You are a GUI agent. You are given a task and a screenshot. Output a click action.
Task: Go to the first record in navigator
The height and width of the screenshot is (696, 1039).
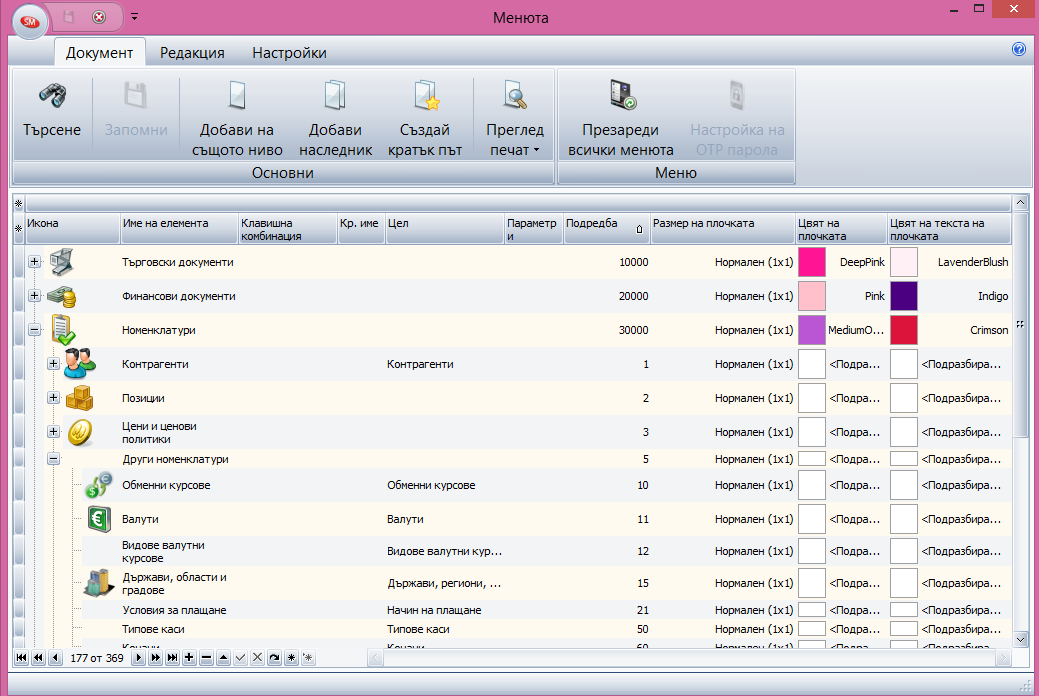(21, 658)
